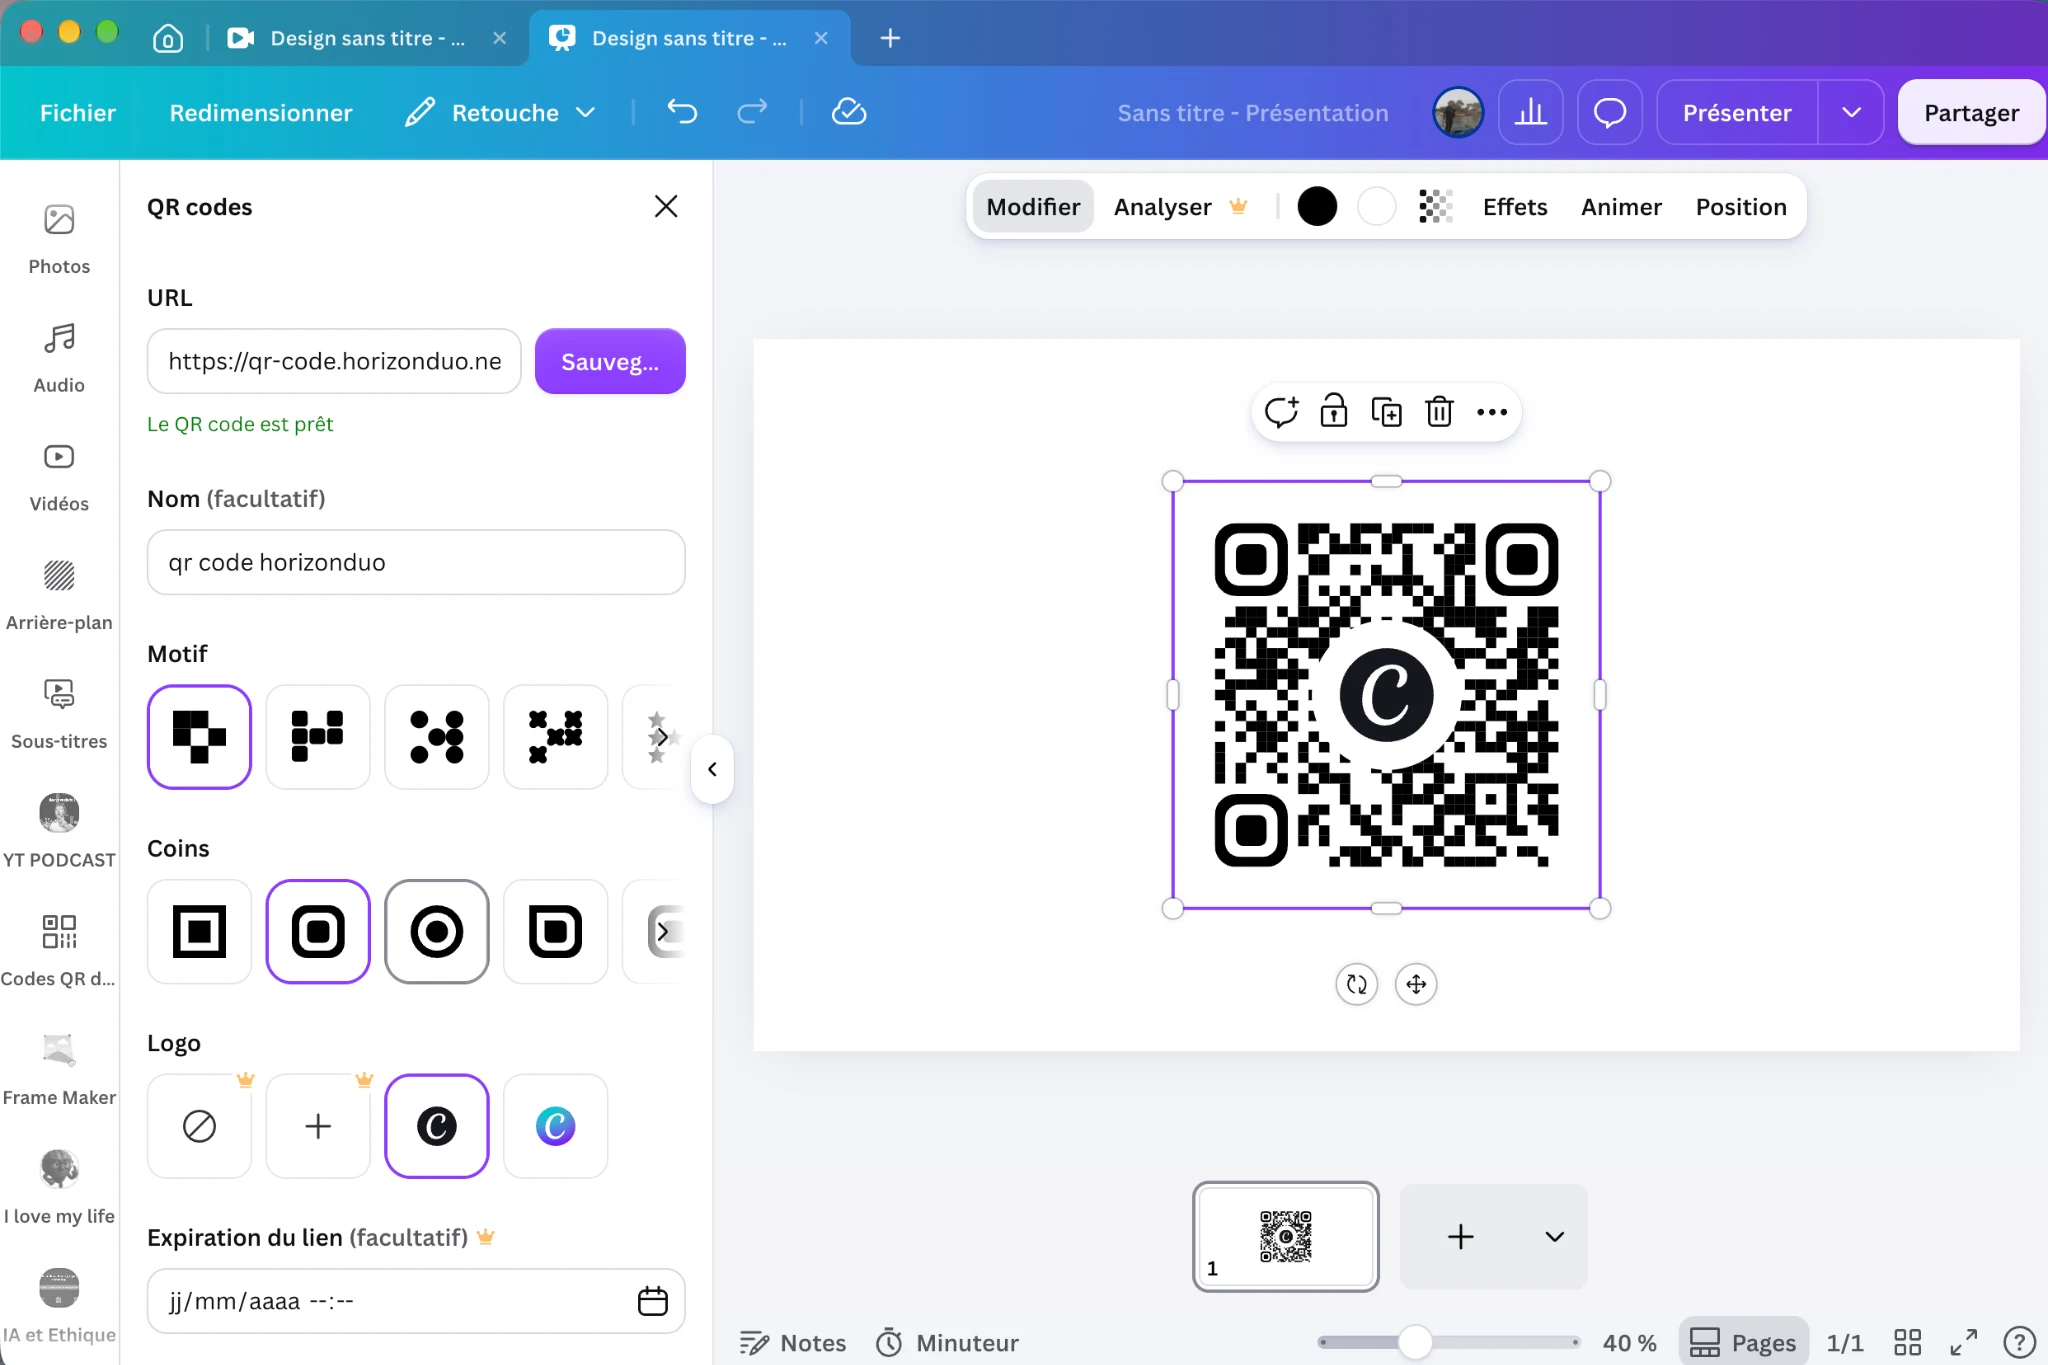
Task: Select the rounded squares motif
Action: tap(318, 737)
